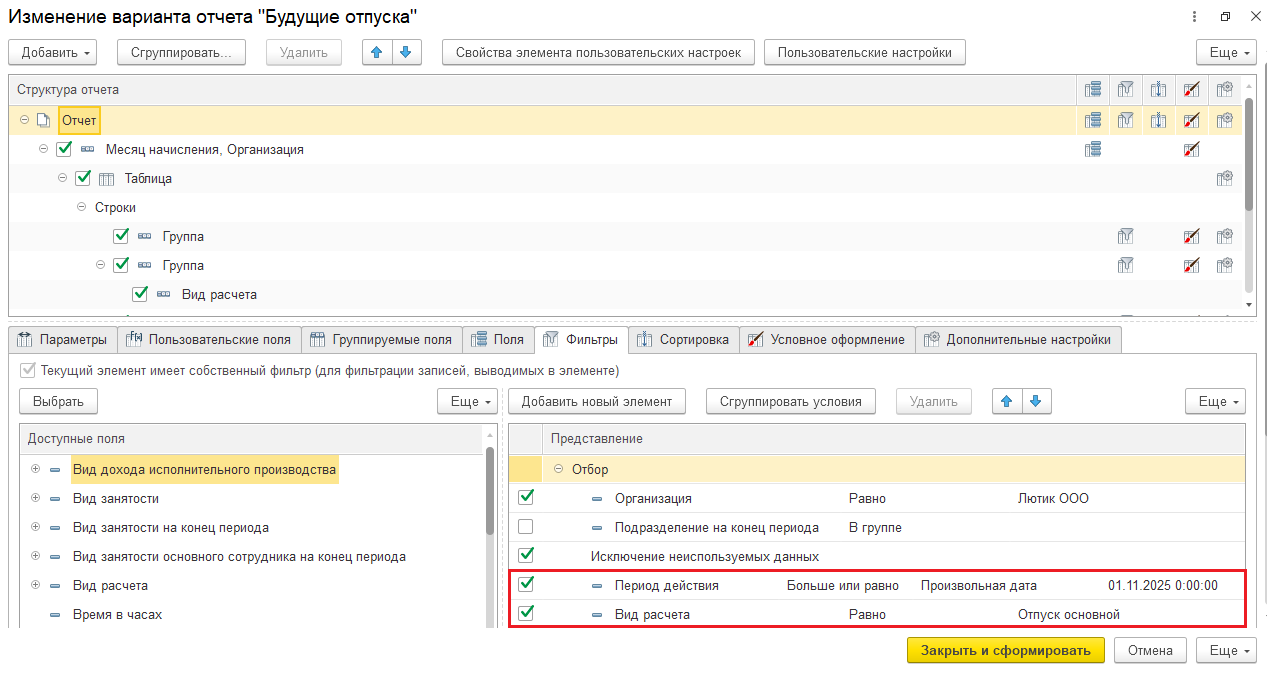This screenshot has width=1267, height=674.
Task: Click Закрыть и сформировать button
Action: 1006,650
